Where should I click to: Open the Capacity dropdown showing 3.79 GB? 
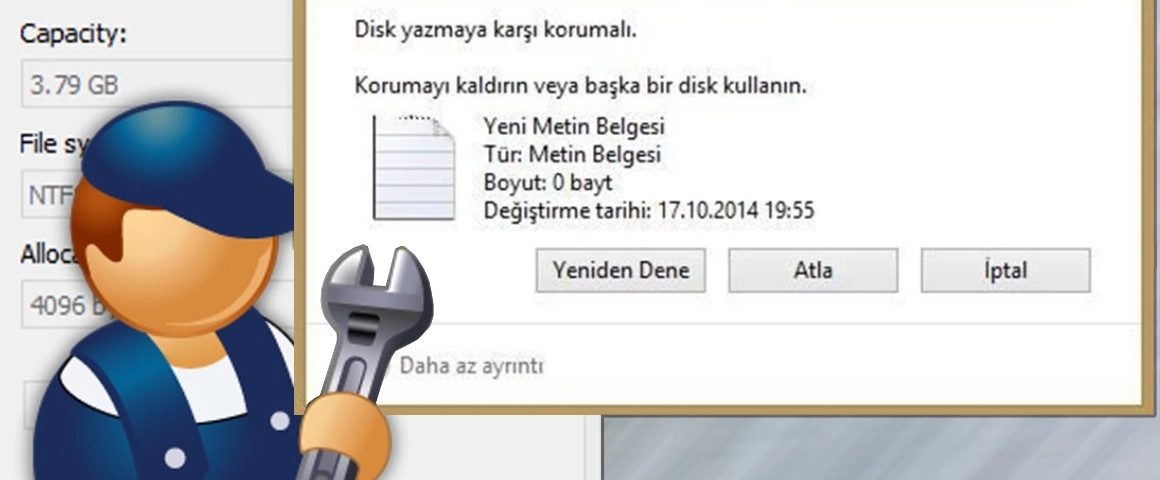coord(157,84)
